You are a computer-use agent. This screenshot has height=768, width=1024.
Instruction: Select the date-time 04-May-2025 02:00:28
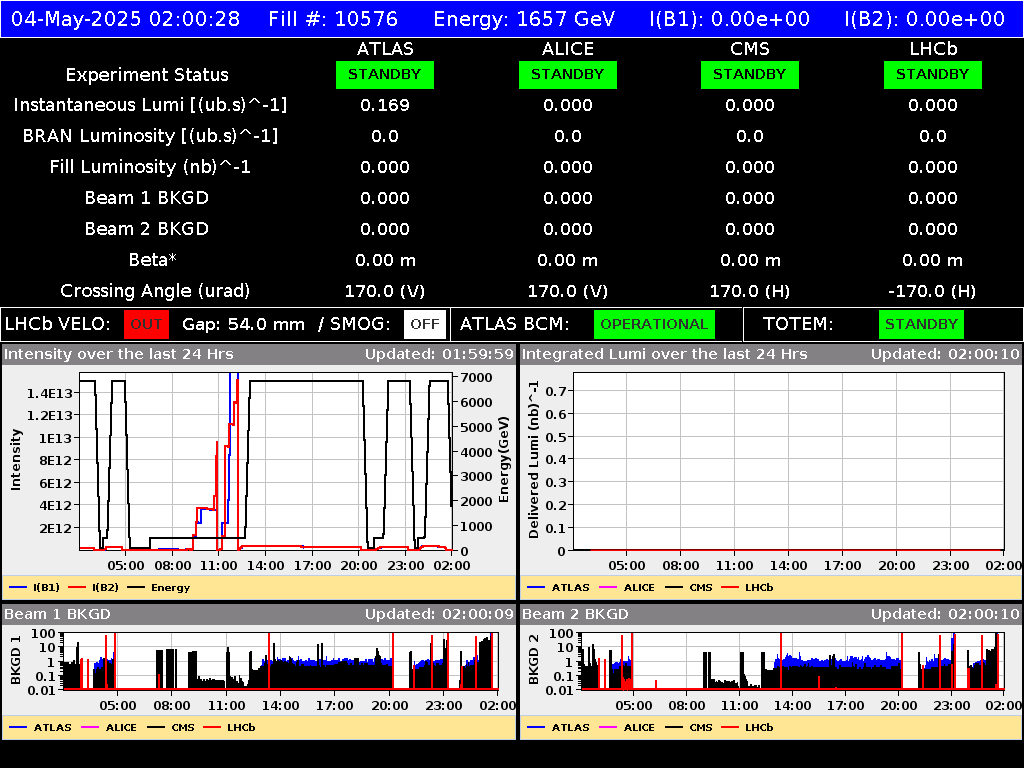pos(125,19)
